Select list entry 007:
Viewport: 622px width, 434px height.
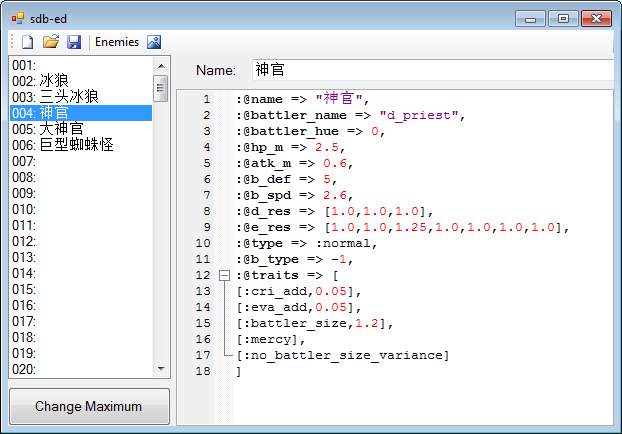[x=81, y=161]
